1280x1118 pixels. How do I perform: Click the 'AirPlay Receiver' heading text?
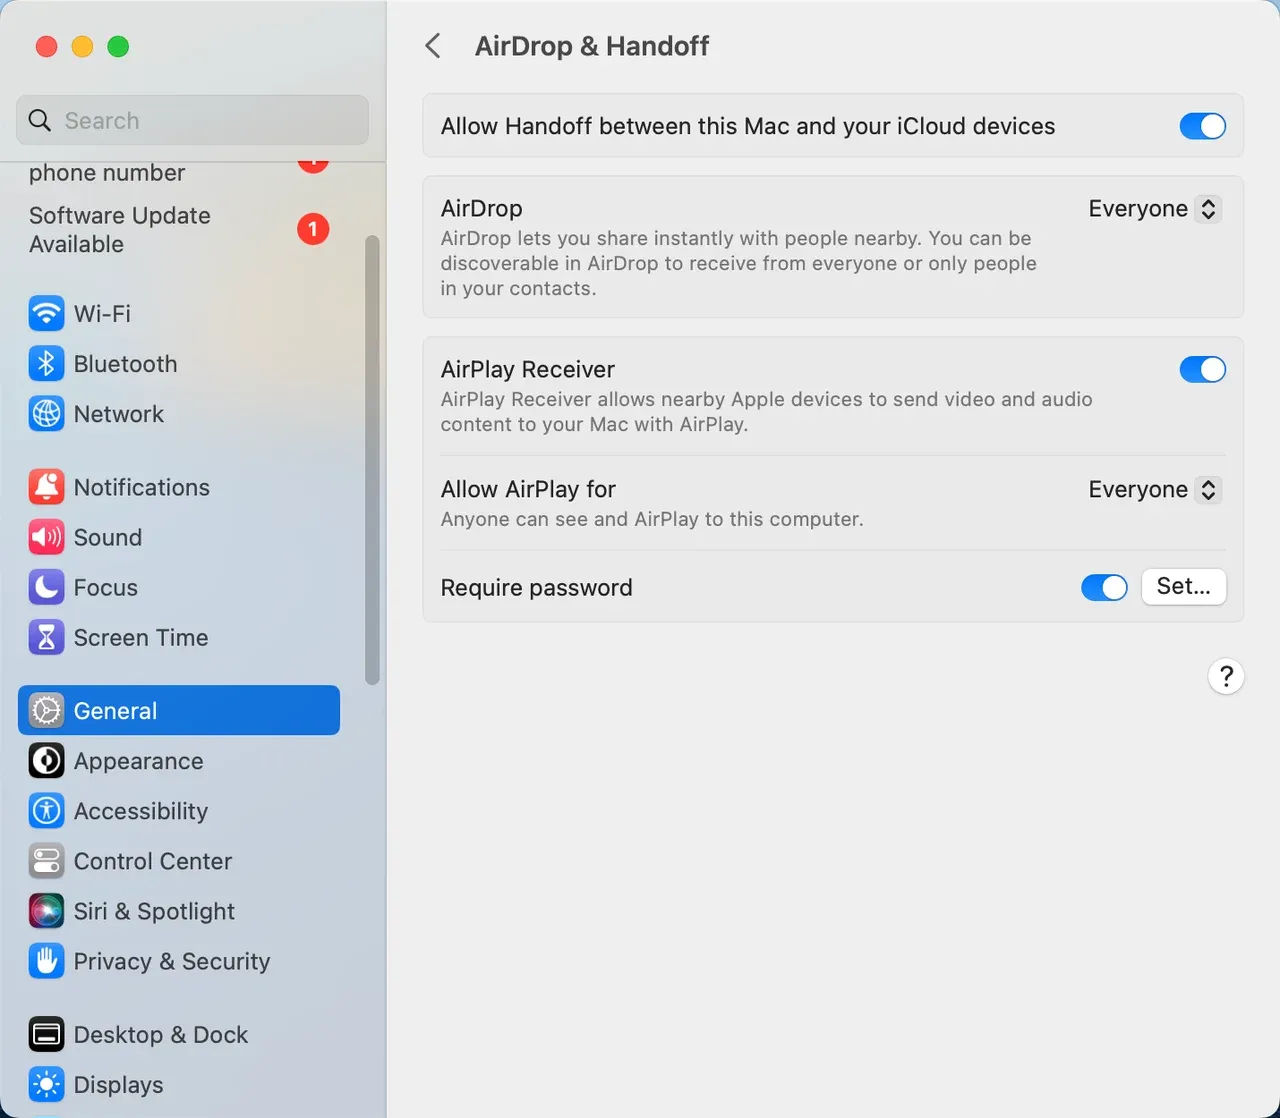click(x=528, y=369)
